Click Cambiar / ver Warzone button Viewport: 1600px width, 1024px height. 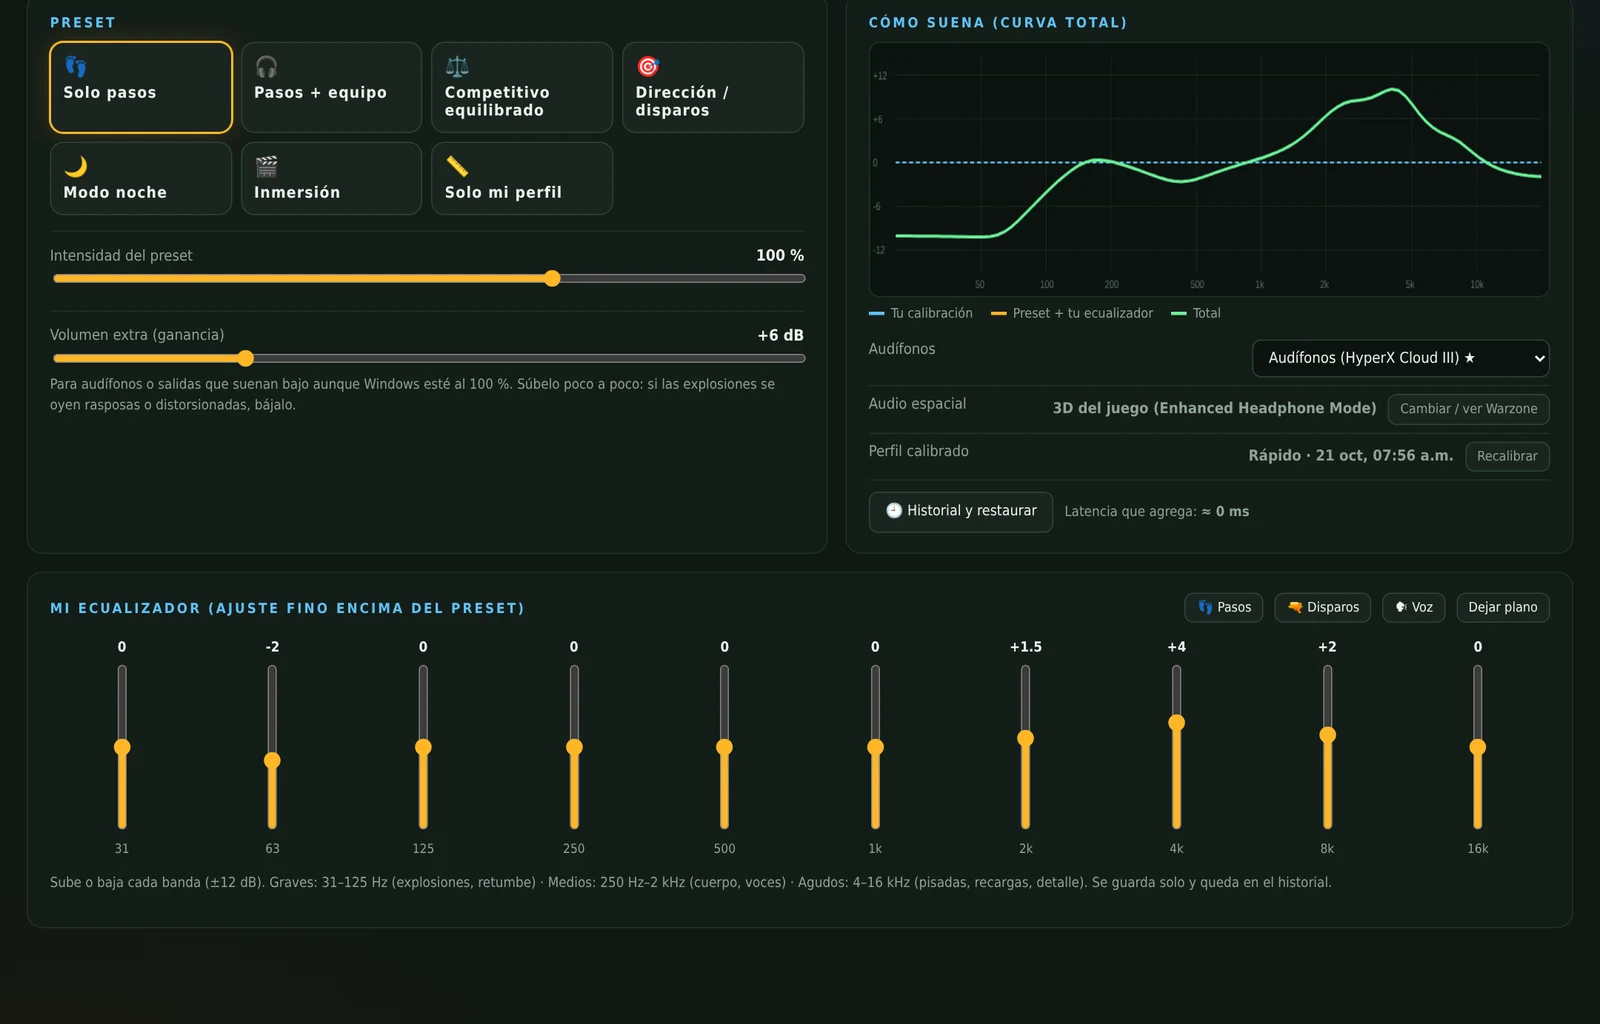tap(1469, 409)
